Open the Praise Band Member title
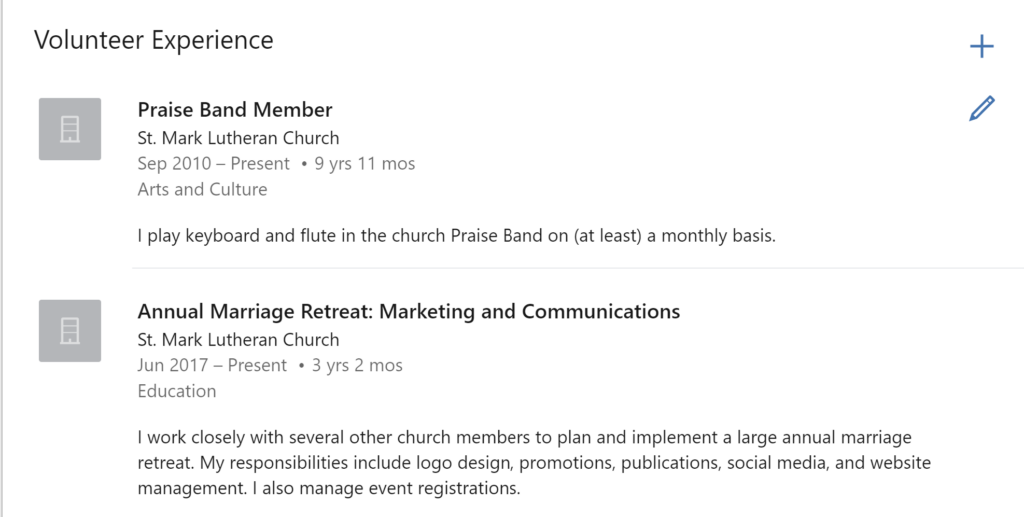The width and height of the screenshot is (1024, 517). point(234,110)
